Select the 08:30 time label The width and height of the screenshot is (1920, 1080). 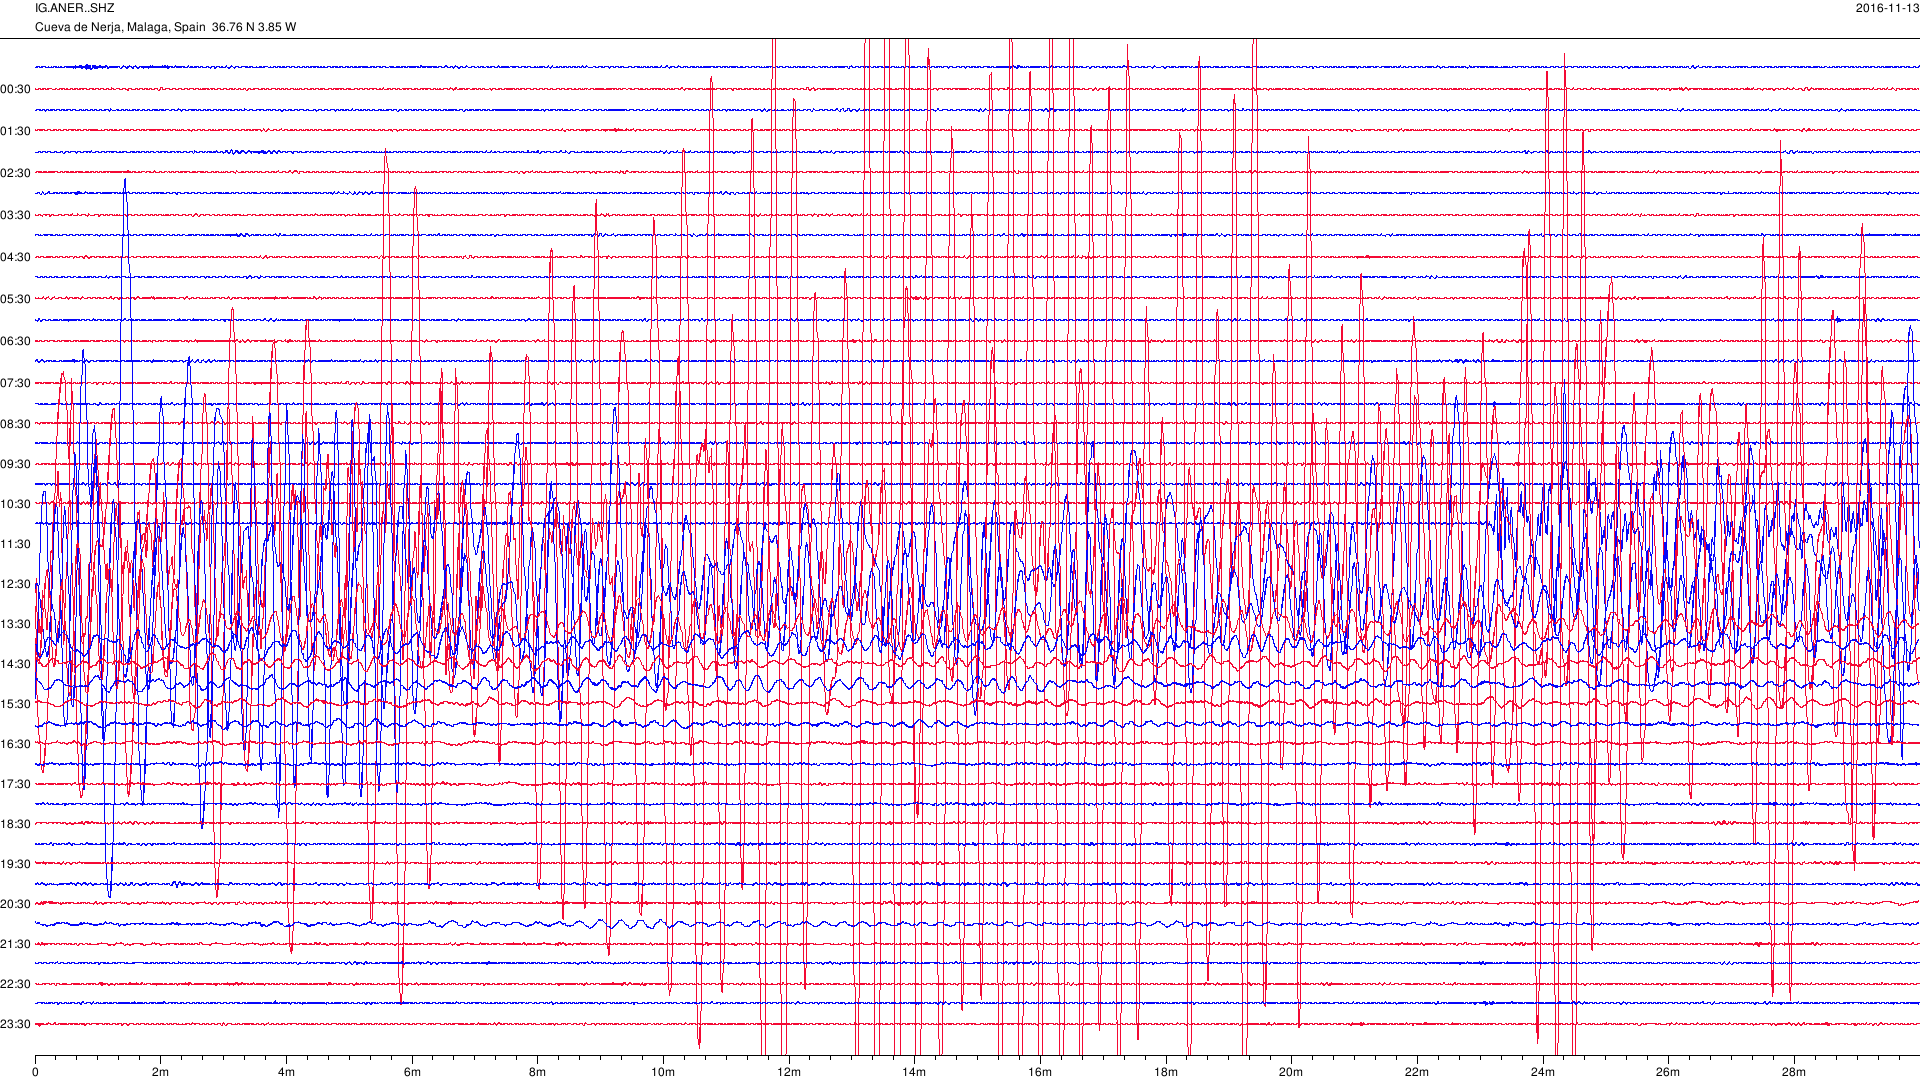tap(16, 424)
